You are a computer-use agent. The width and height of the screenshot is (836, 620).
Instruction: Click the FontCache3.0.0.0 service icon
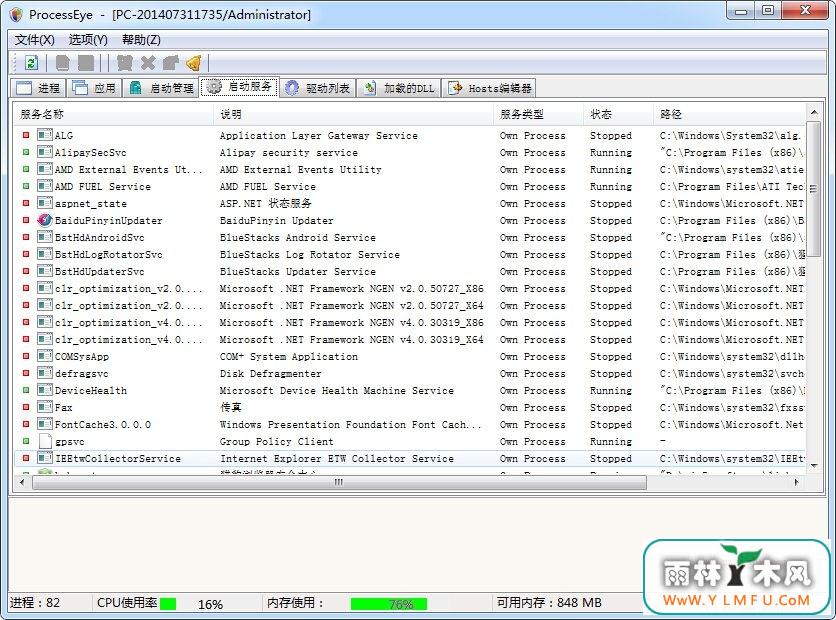coord(45,424)
